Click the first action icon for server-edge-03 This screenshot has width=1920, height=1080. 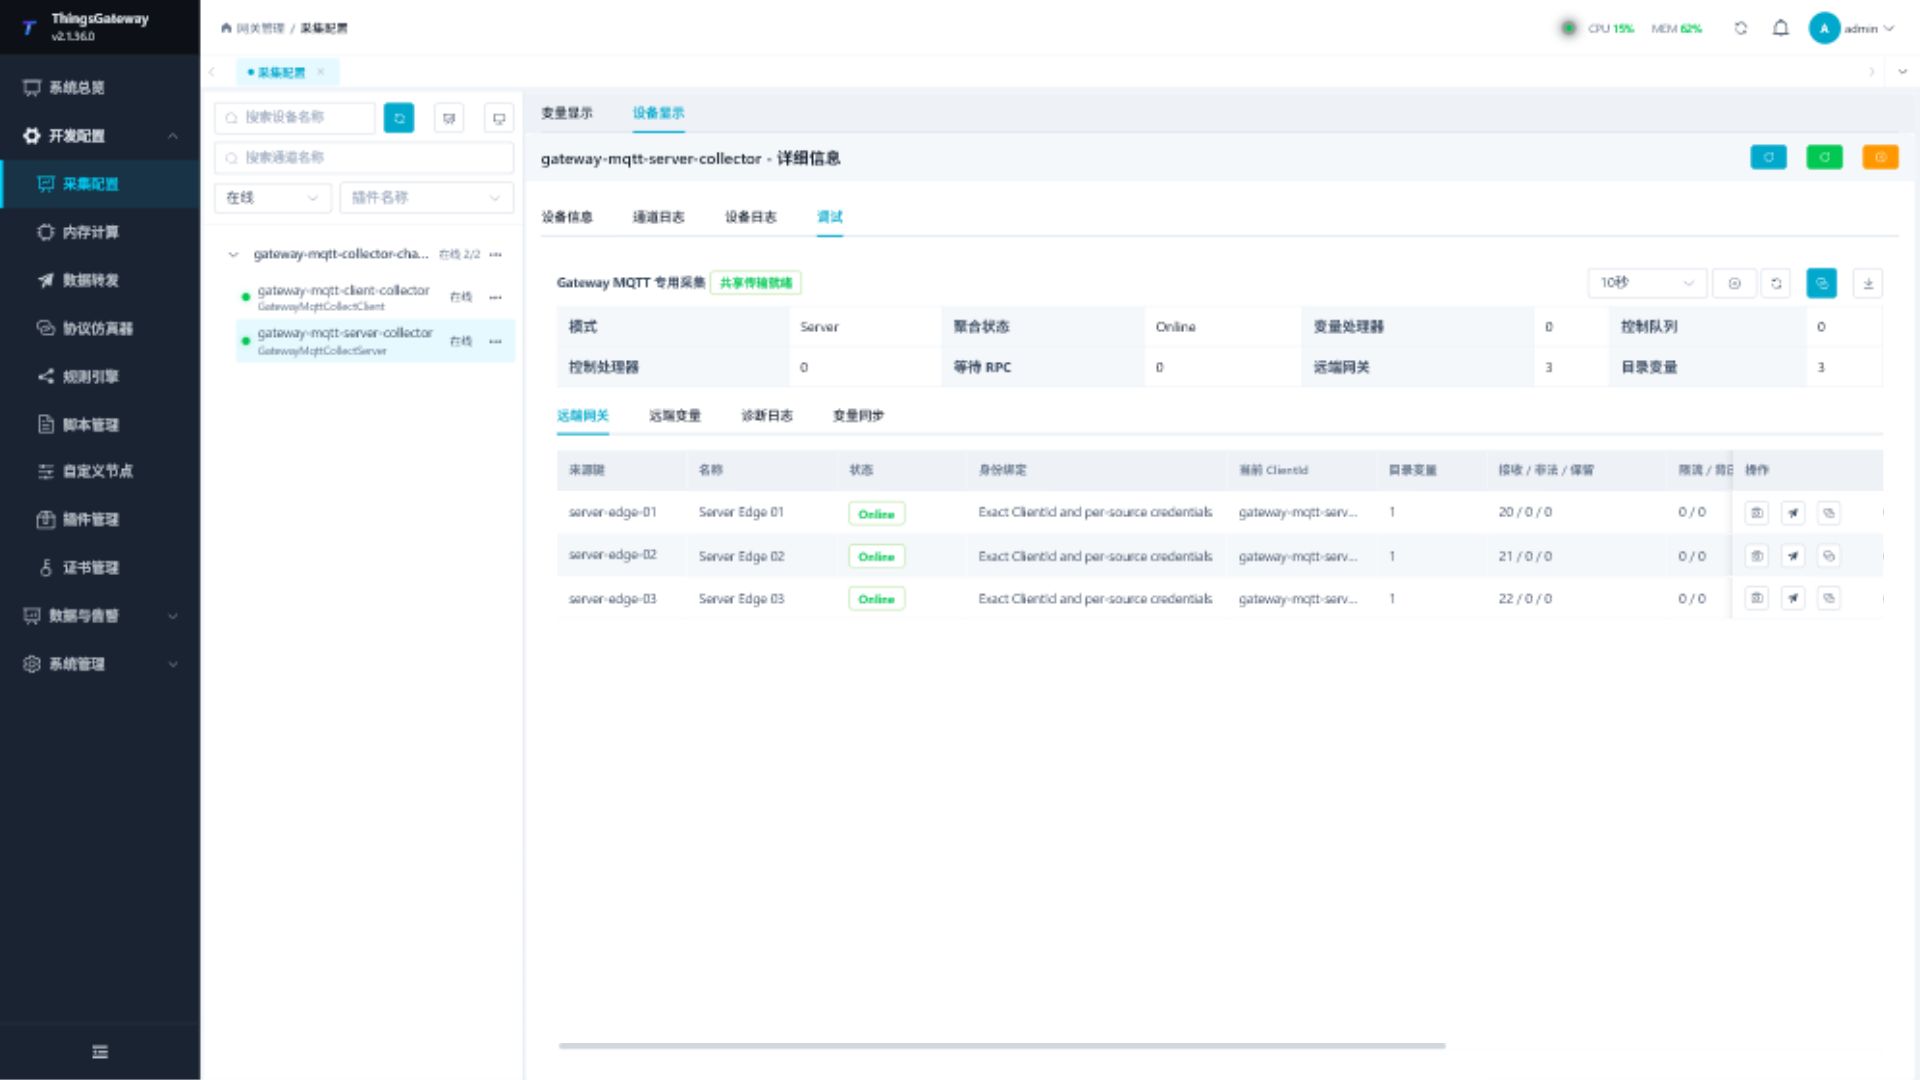coord(1757,598)
